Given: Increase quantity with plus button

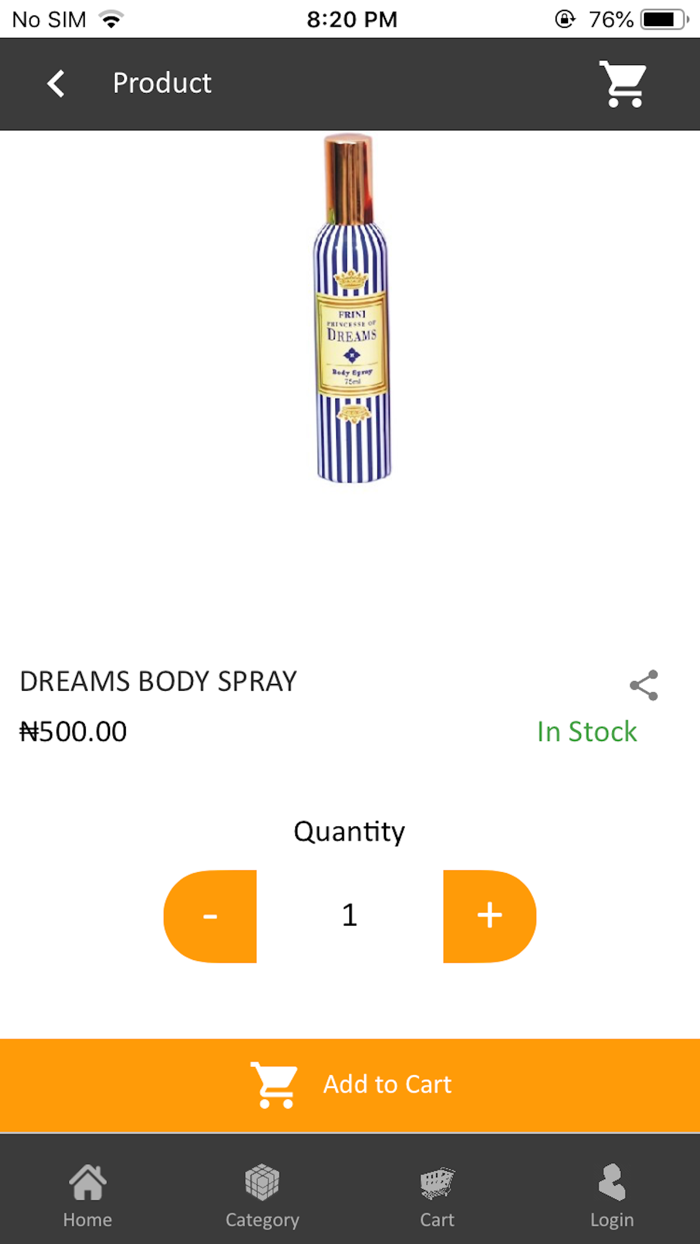Looking at the screenshot, I should coord(489,916).
